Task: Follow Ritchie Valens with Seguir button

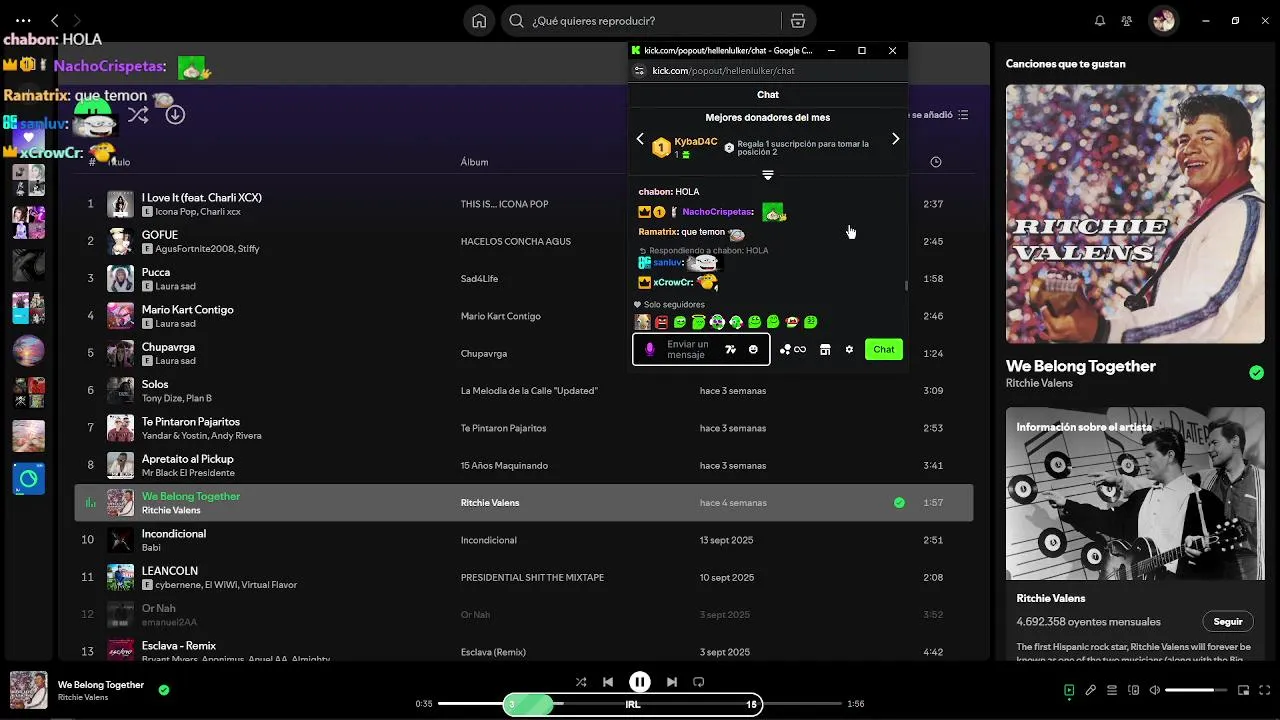Action: (x=1228, y=621)
